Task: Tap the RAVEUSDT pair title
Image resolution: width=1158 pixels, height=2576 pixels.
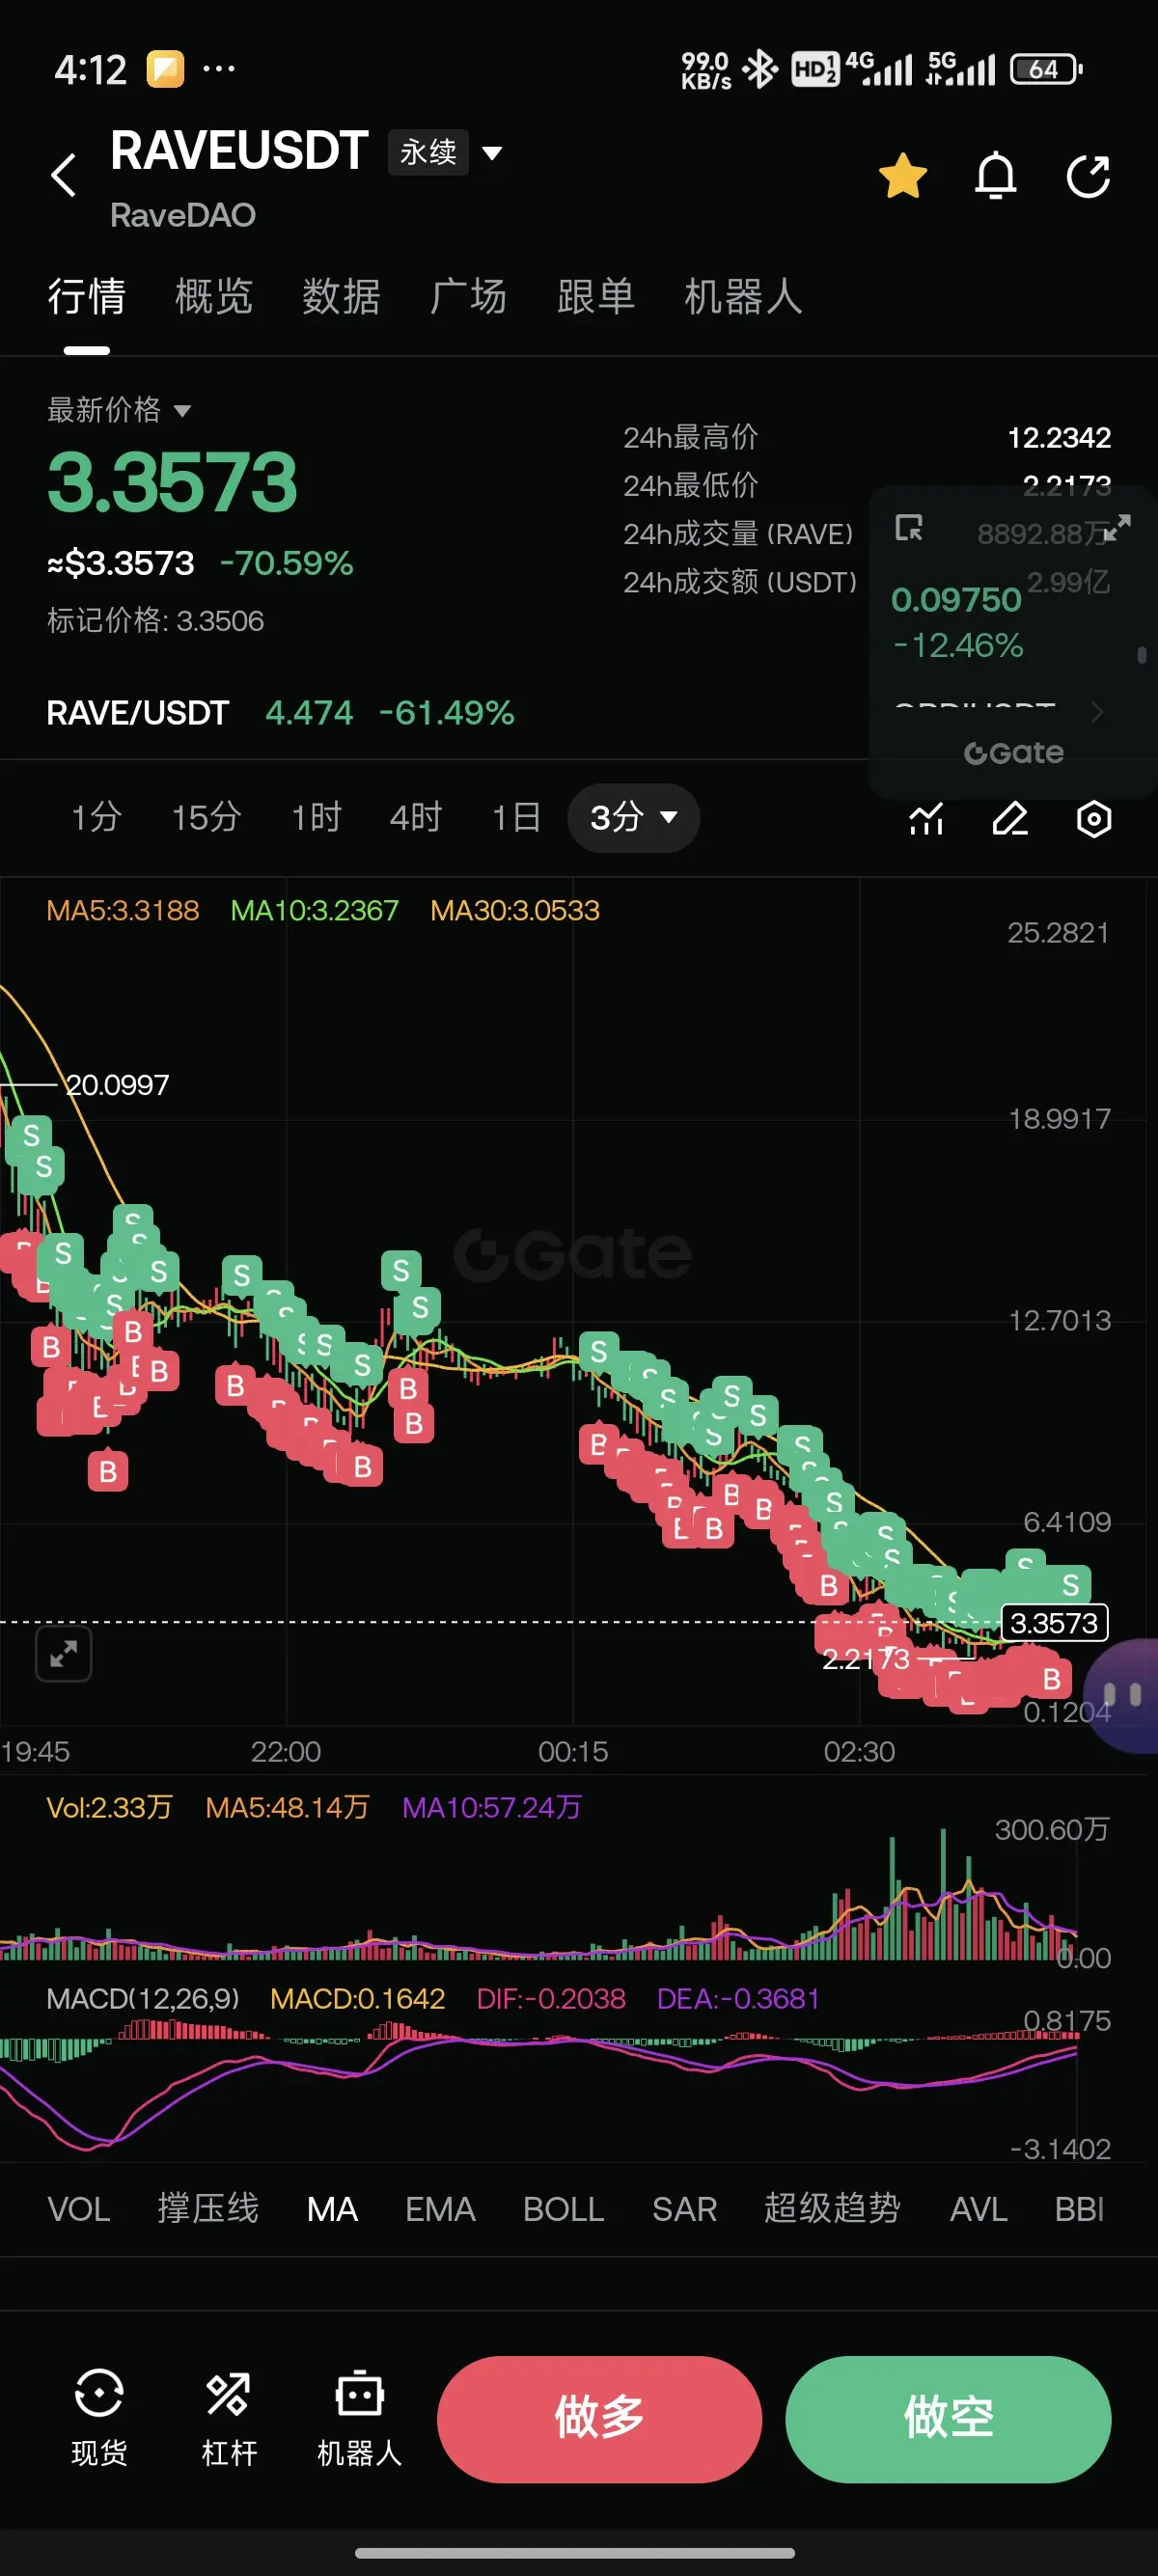Action: click(x=239, y=151)
